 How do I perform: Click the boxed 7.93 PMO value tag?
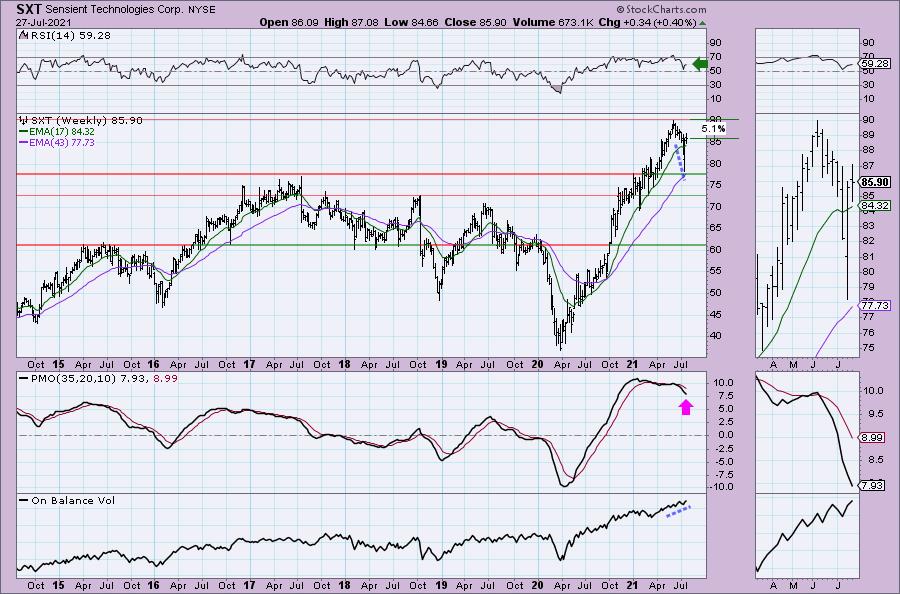coord(872,486)
